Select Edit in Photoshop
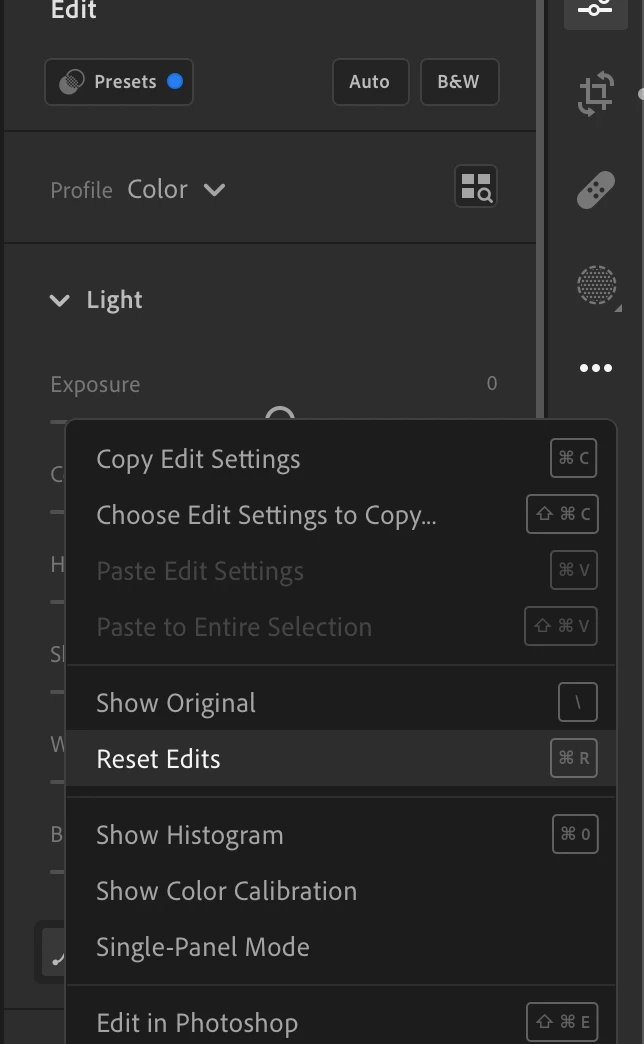This screenshot has height=1044, width=644. pyautogui.click(x=197, y=1022)
